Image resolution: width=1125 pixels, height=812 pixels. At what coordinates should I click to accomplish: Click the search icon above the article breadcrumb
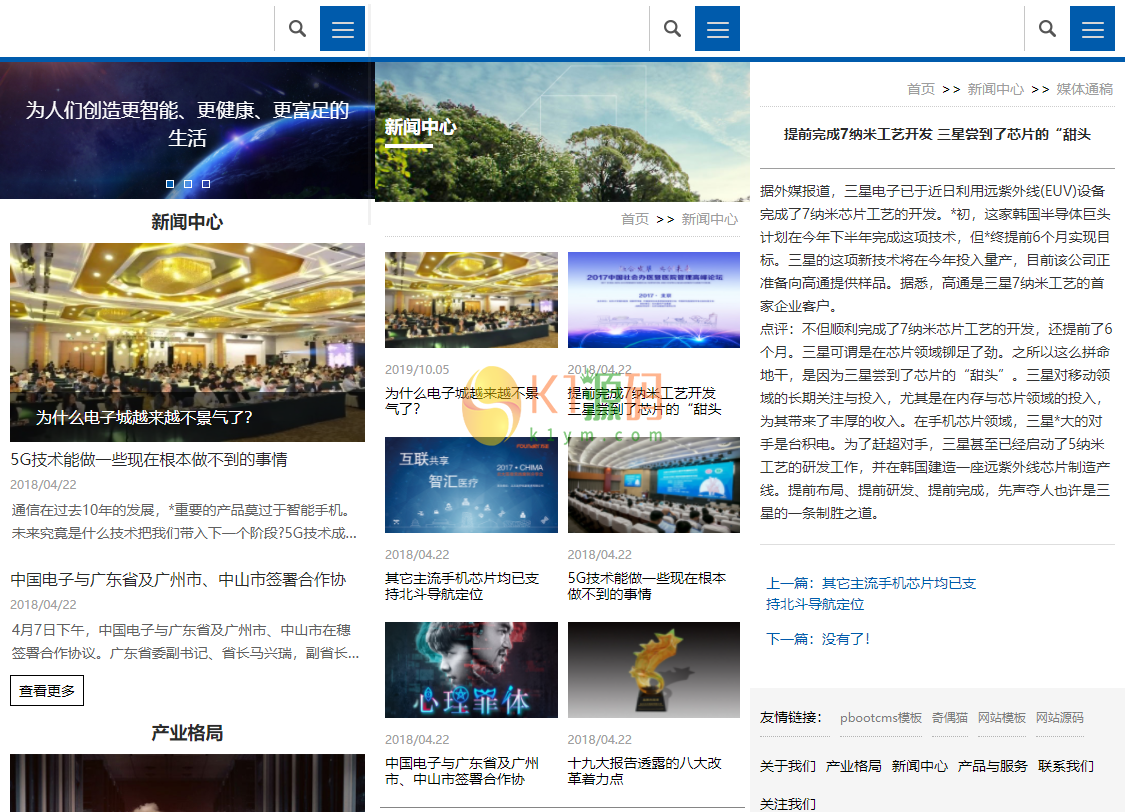tap(1047, 28)
